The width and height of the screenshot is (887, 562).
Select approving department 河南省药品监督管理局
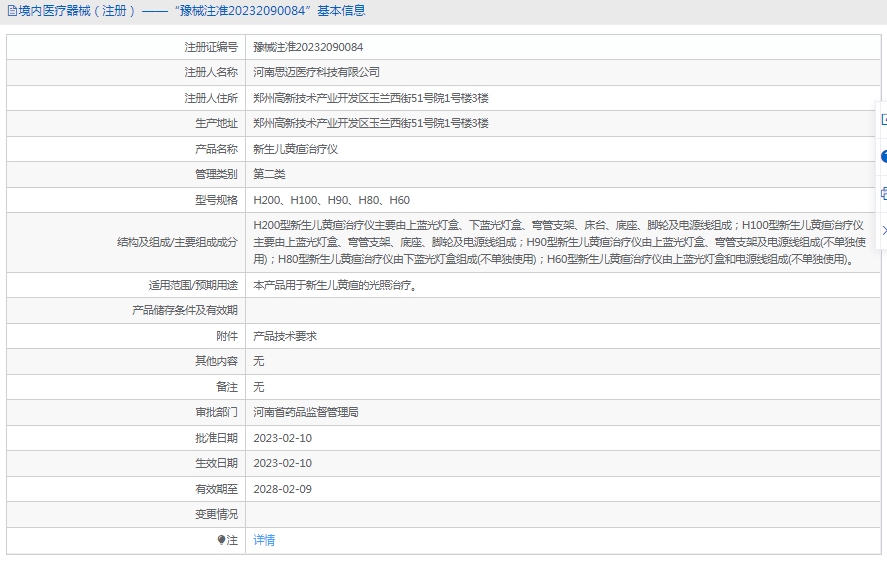[305, 412]
